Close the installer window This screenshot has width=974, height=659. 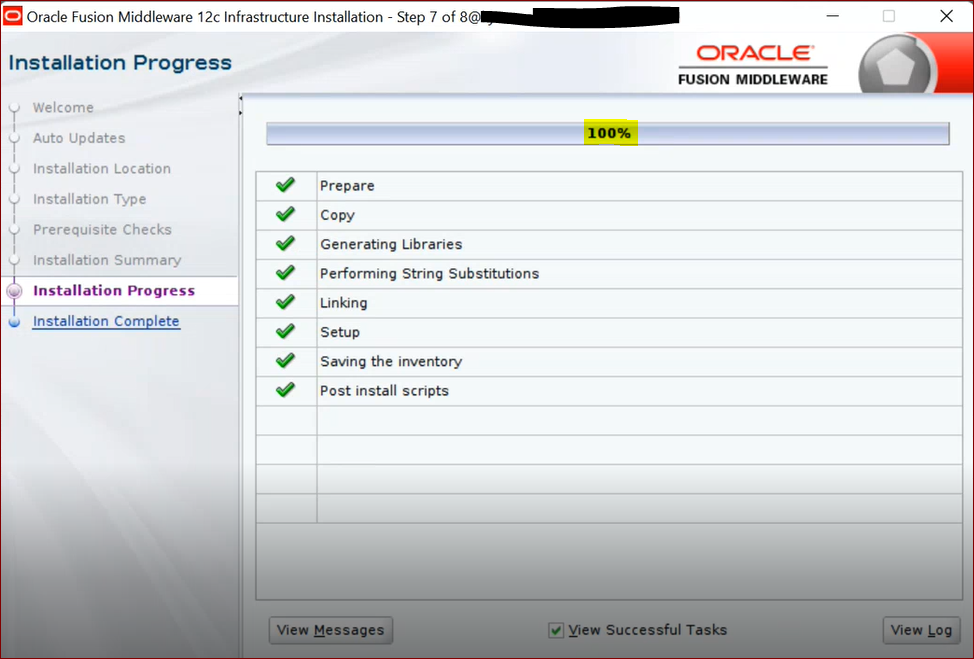(946, 16)
